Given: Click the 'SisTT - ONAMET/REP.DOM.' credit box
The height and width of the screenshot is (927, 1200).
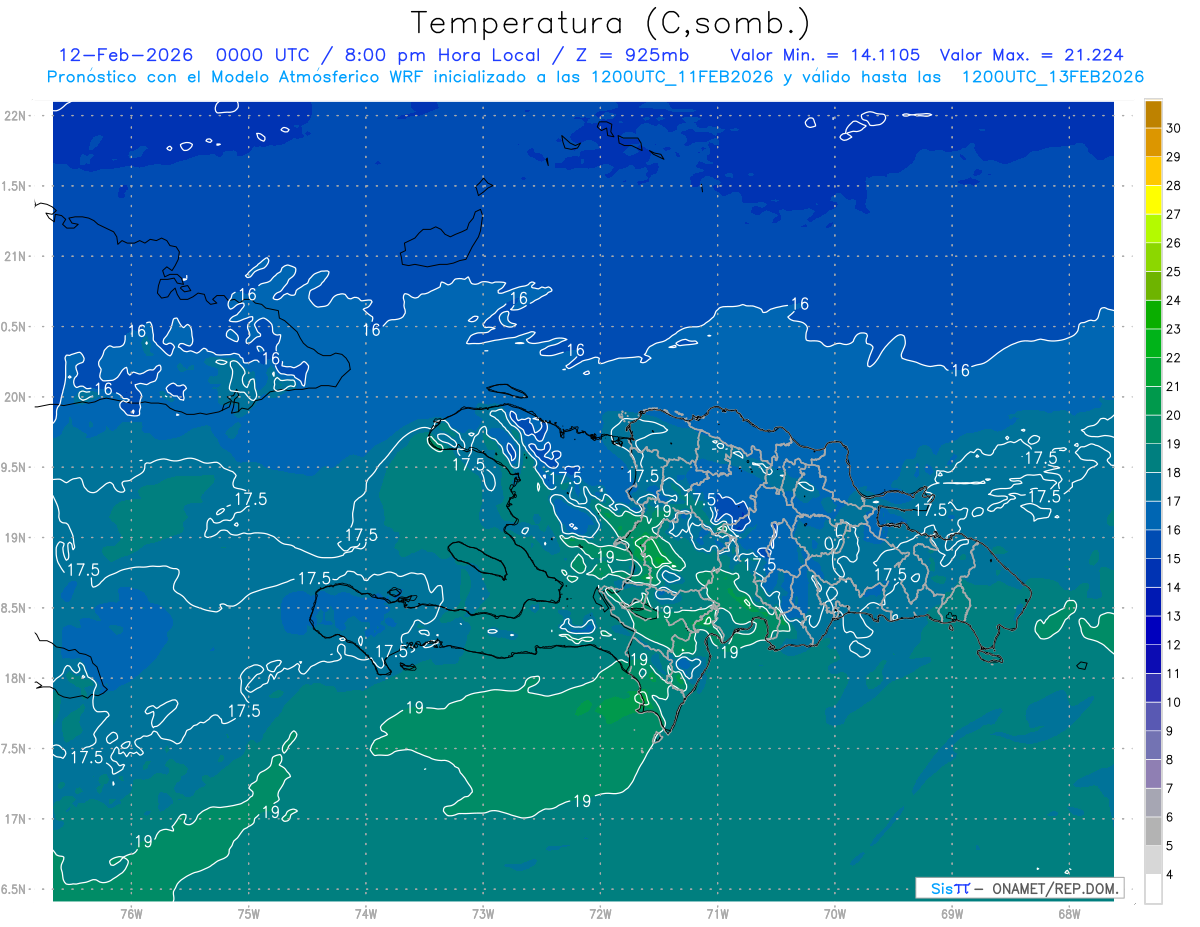Looking at the screenshot, I should [x=1019, y=888].
